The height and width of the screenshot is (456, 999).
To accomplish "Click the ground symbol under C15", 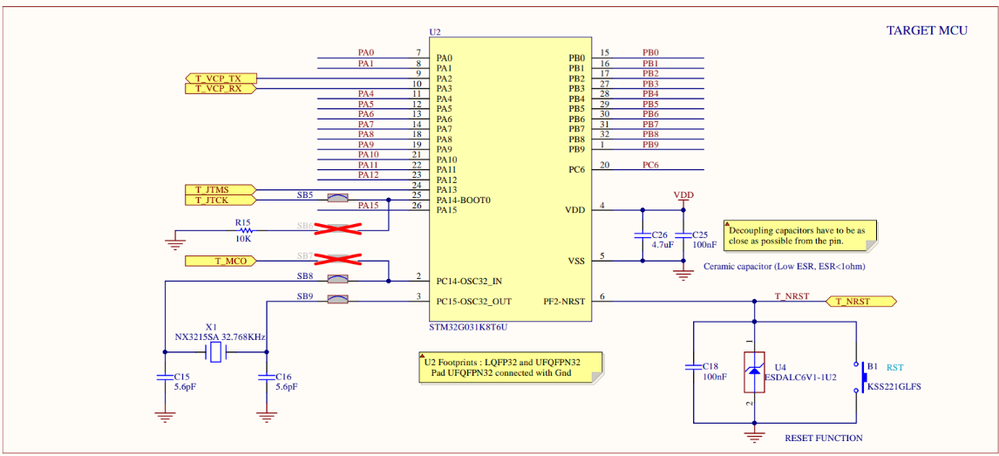I will [x=164, y=417].
